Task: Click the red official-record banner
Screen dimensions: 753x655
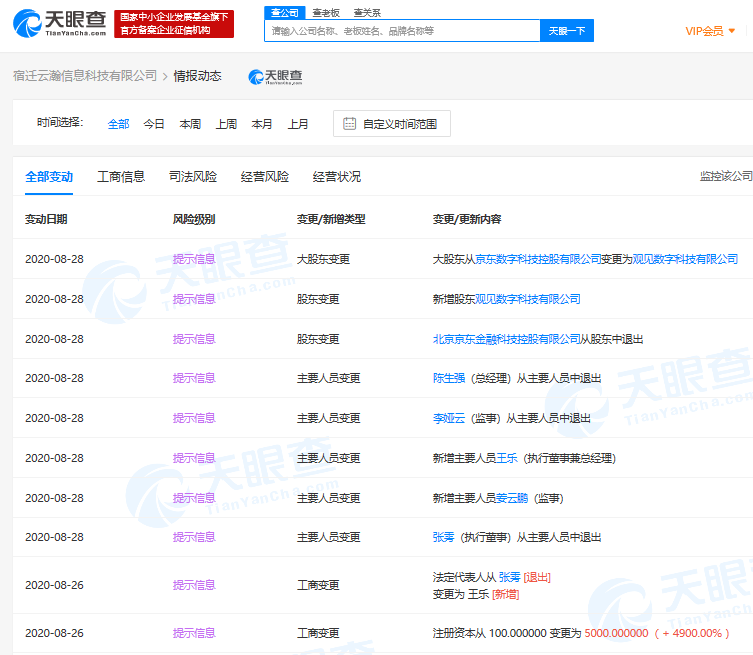Action: 174,24
